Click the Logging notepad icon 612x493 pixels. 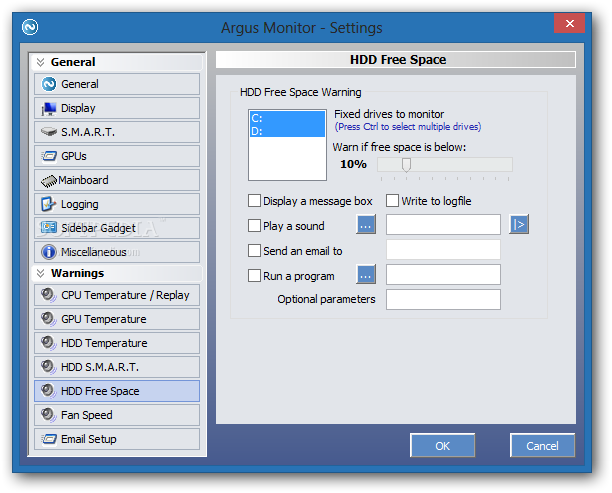coord(48,204)
